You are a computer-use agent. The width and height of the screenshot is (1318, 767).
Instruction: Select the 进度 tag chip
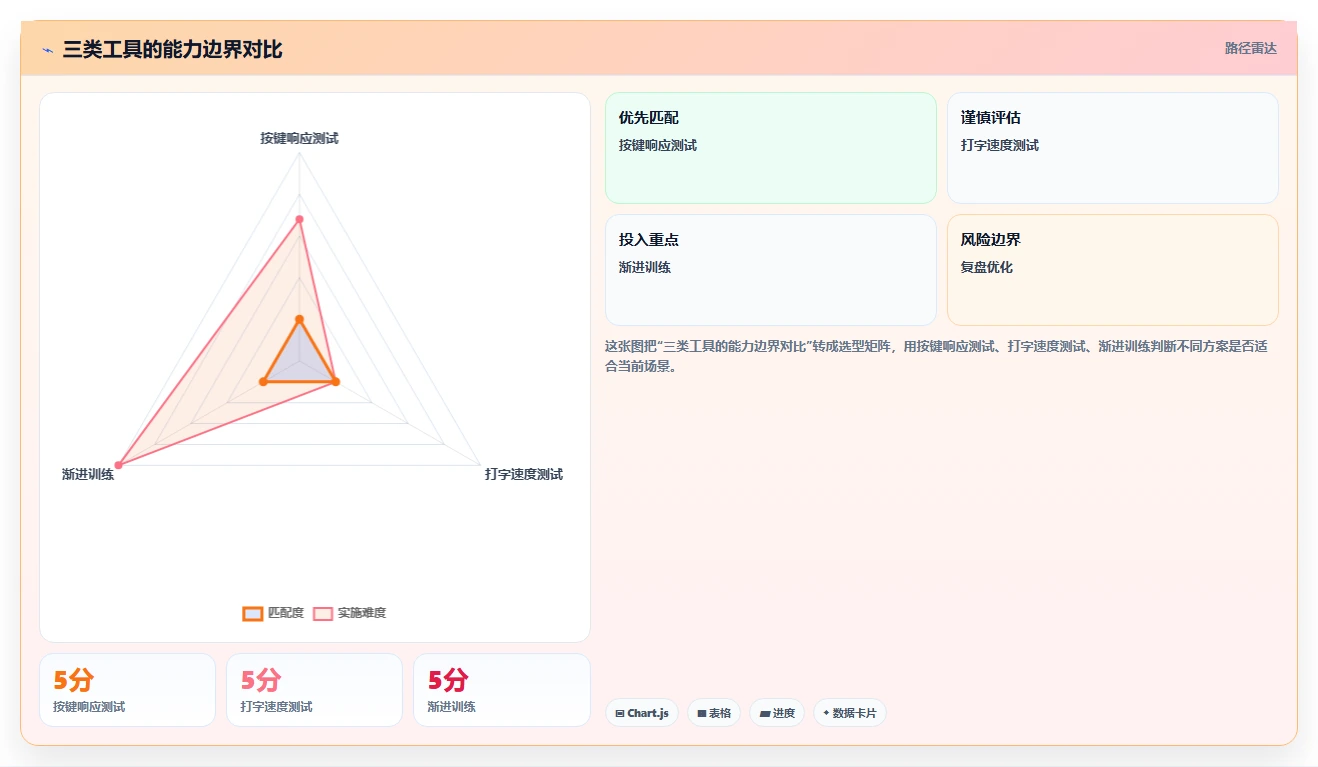(x=777, y=713)
